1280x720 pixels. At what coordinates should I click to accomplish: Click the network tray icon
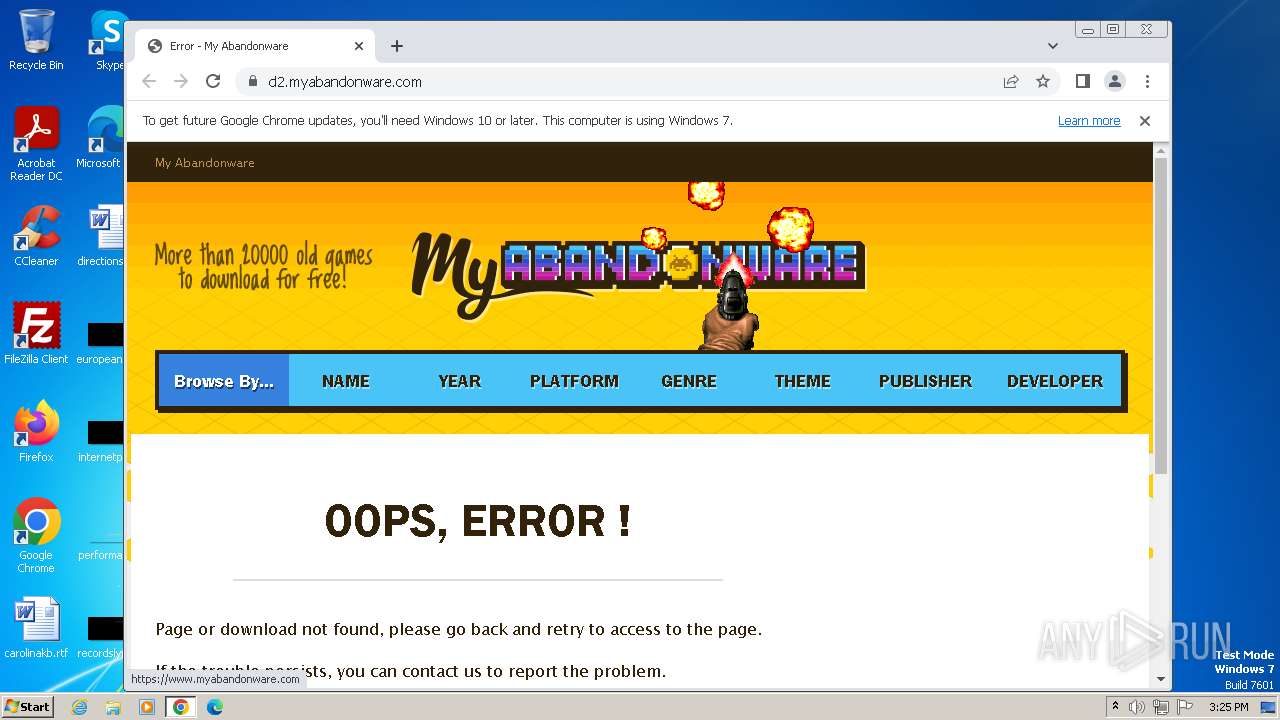(x=1161, y=707)
